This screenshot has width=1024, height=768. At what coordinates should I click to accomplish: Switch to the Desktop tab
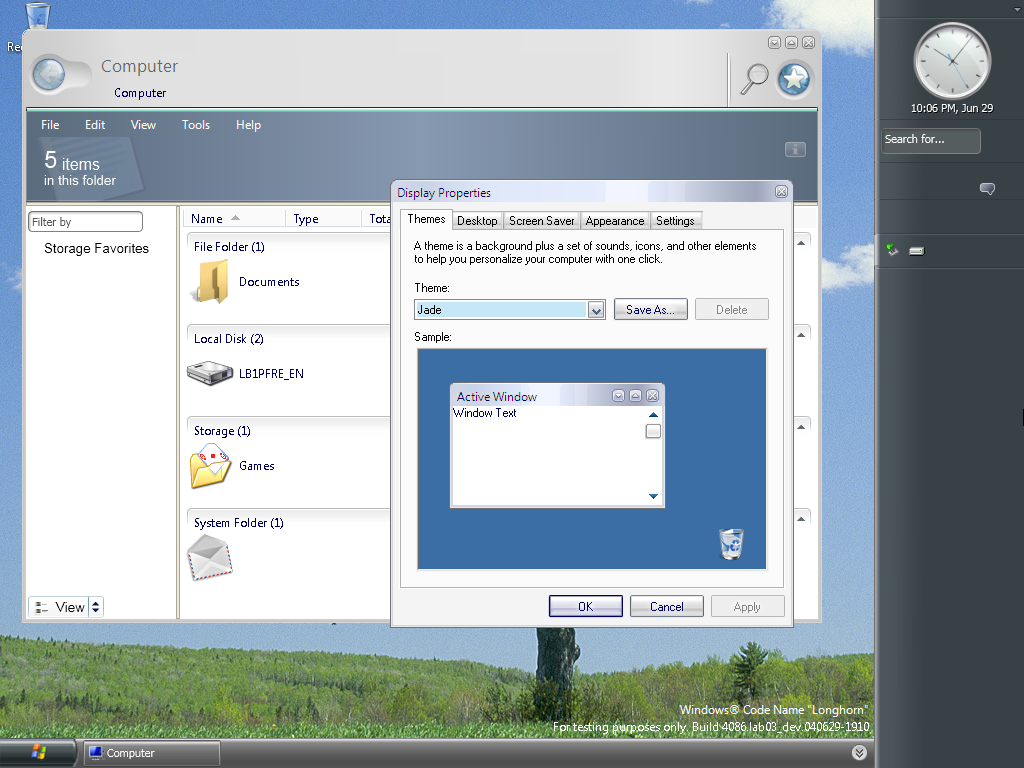click(x=477, y=221)
